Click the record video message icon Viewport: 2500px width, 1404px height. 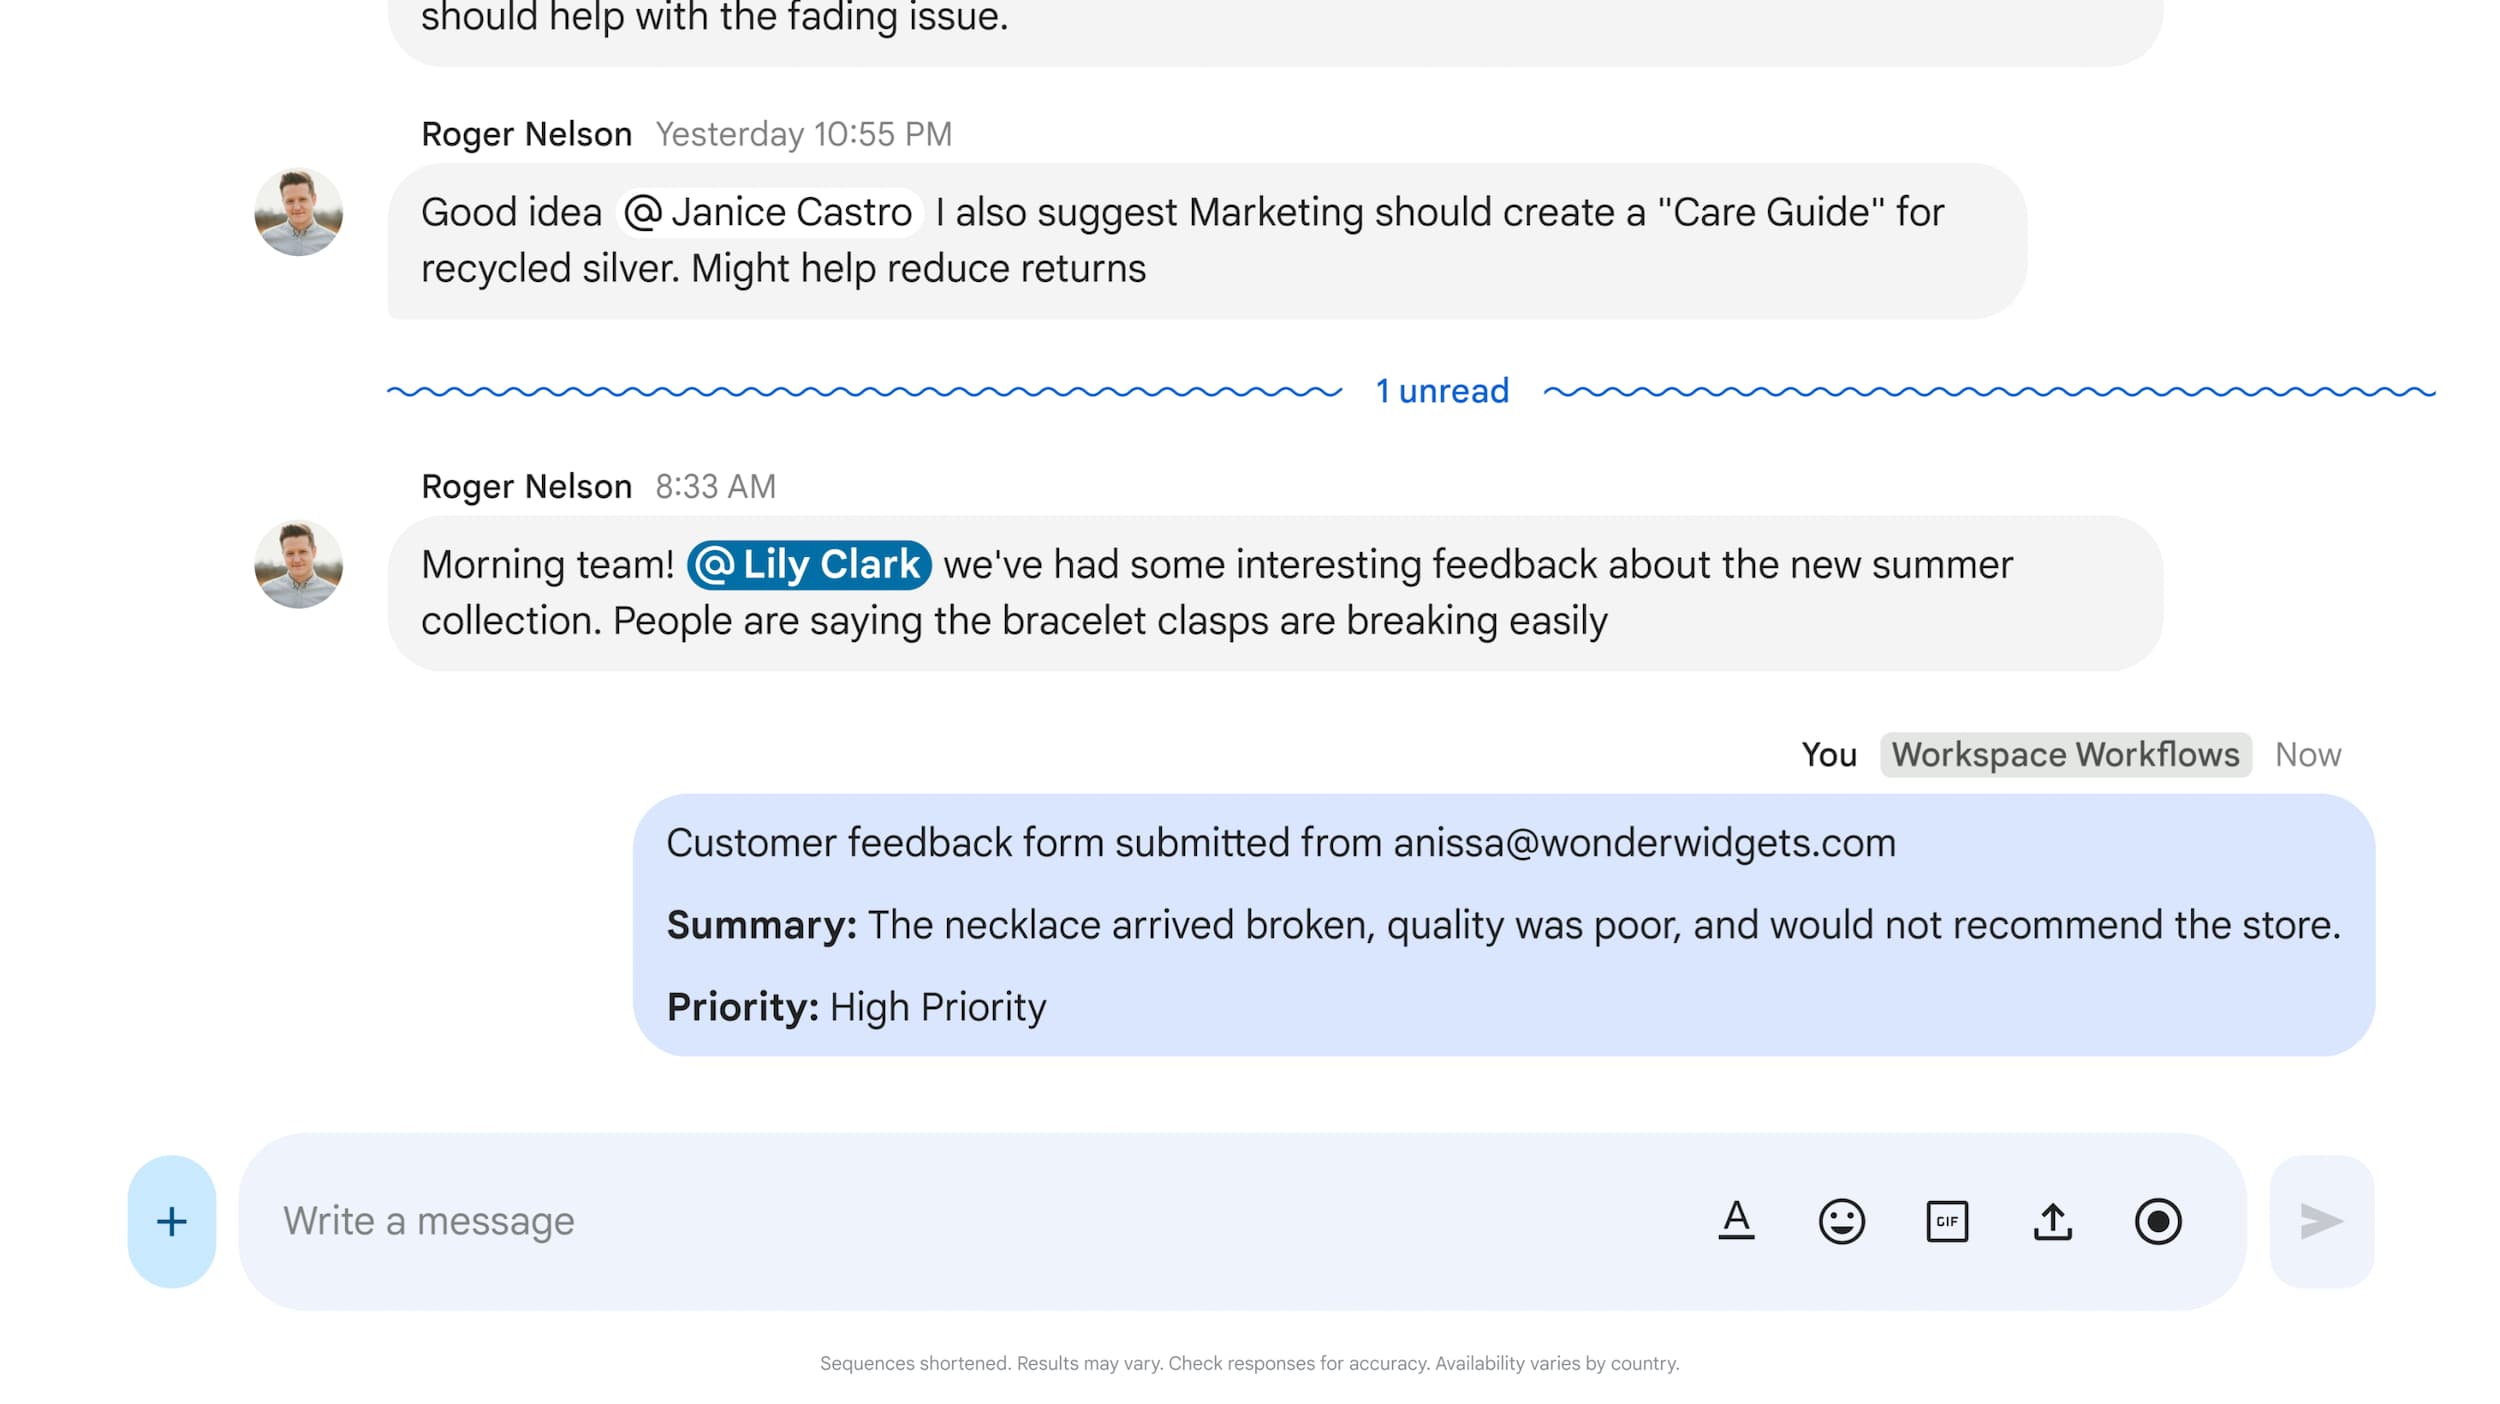[x=2157, y=1221]
